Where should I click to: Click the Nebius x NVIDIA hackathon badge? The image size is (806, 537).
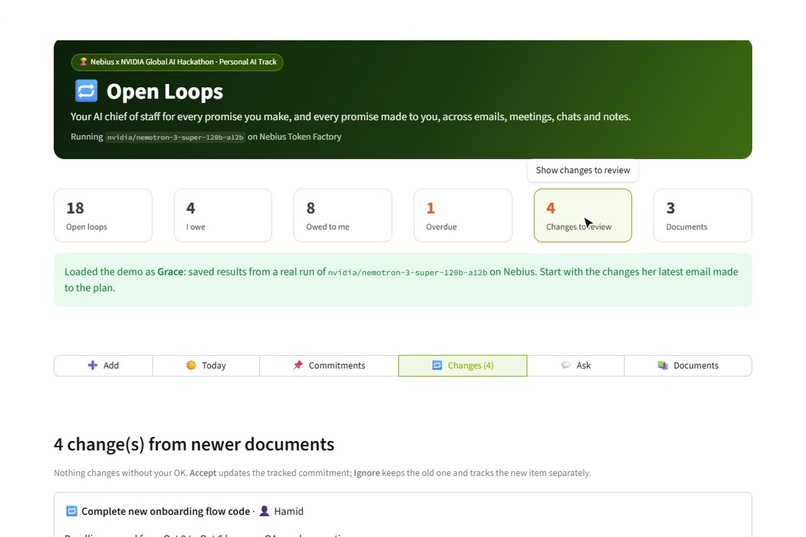pos(177,62)
